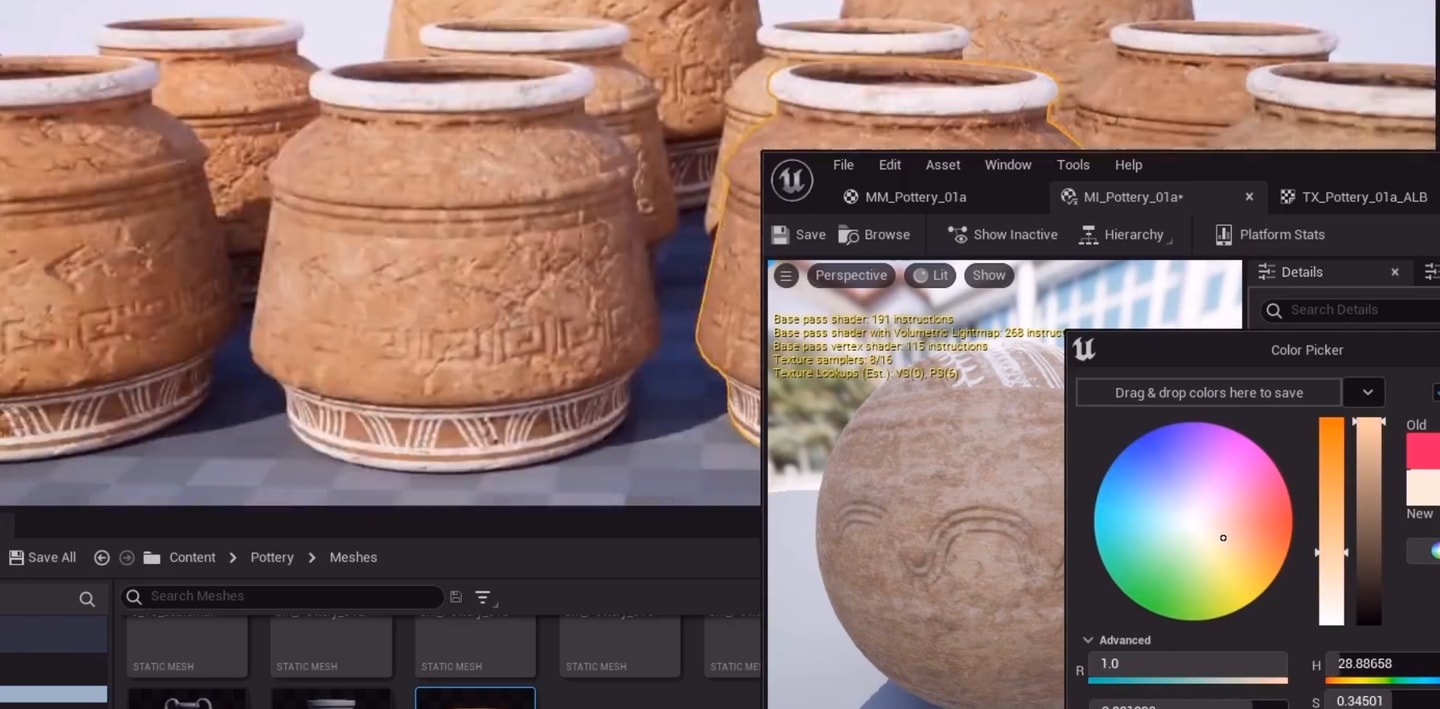This screenshot has width=1440, height=709.
Task: Open the Asset menu
Action: [x=942, y=165]
